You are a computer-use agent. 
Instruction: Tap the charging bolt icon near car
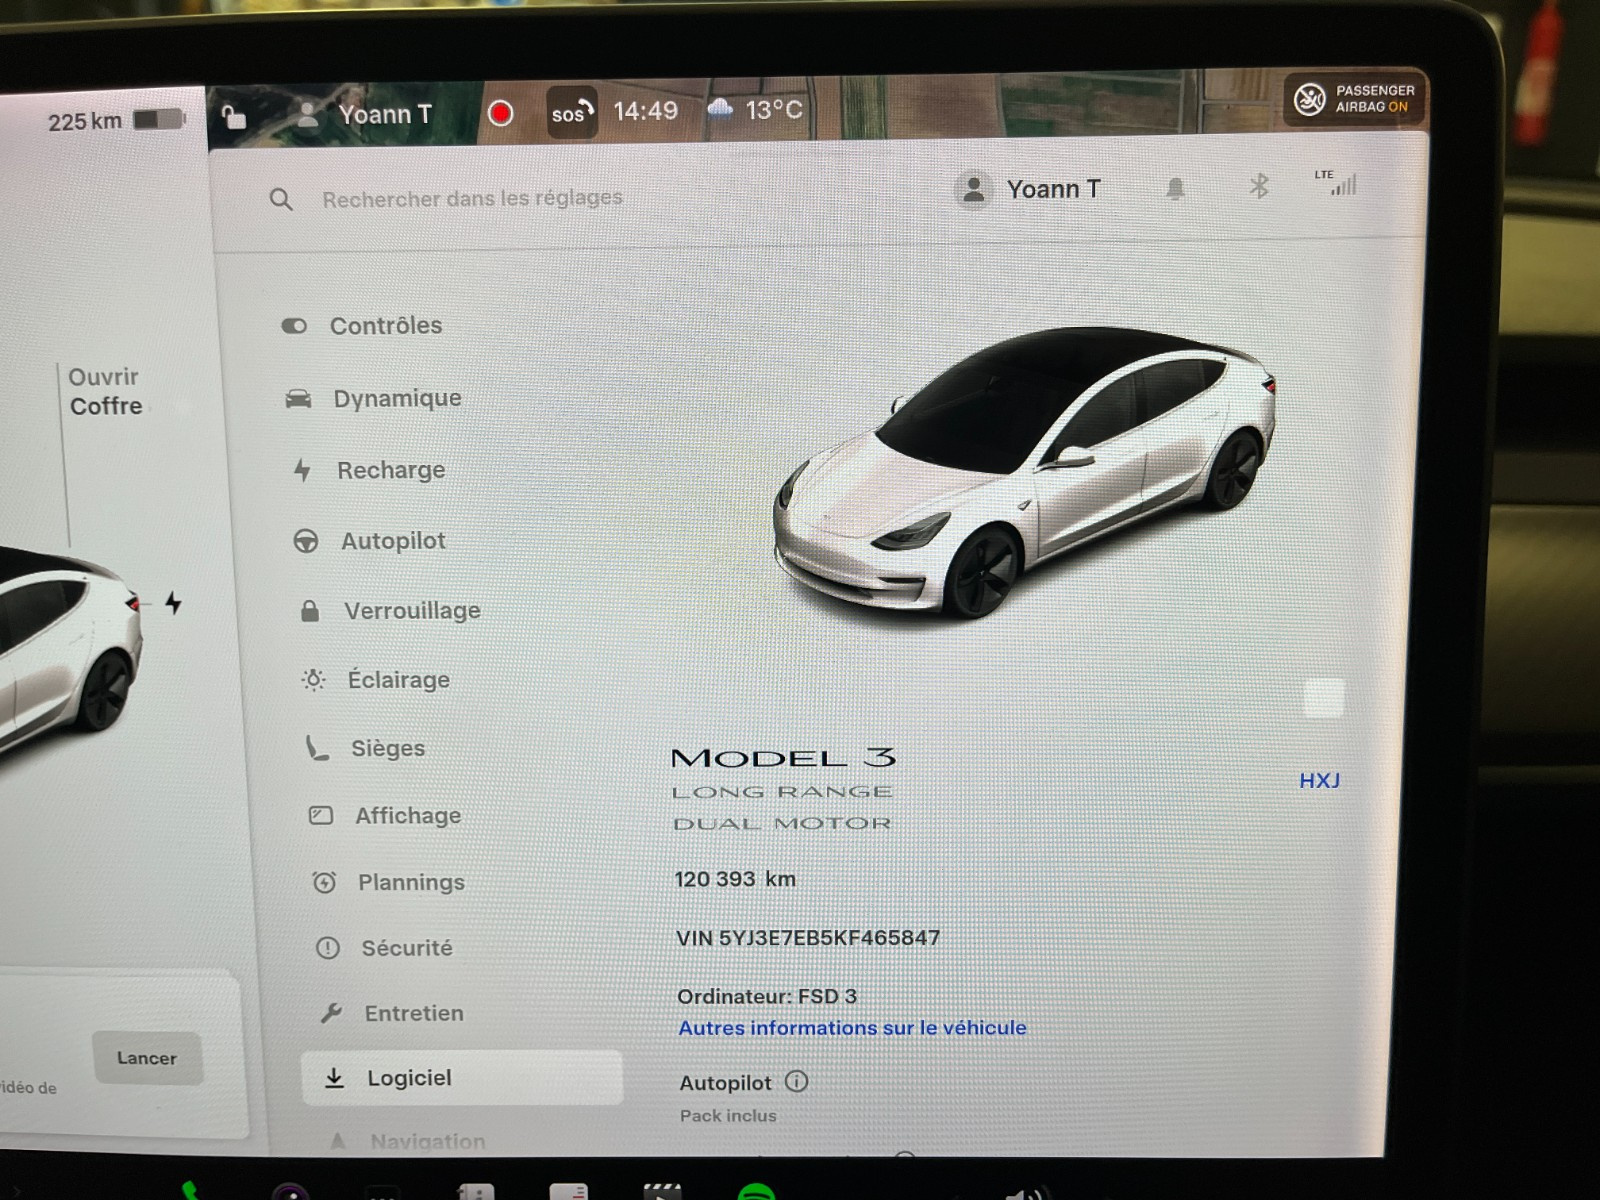174,603
